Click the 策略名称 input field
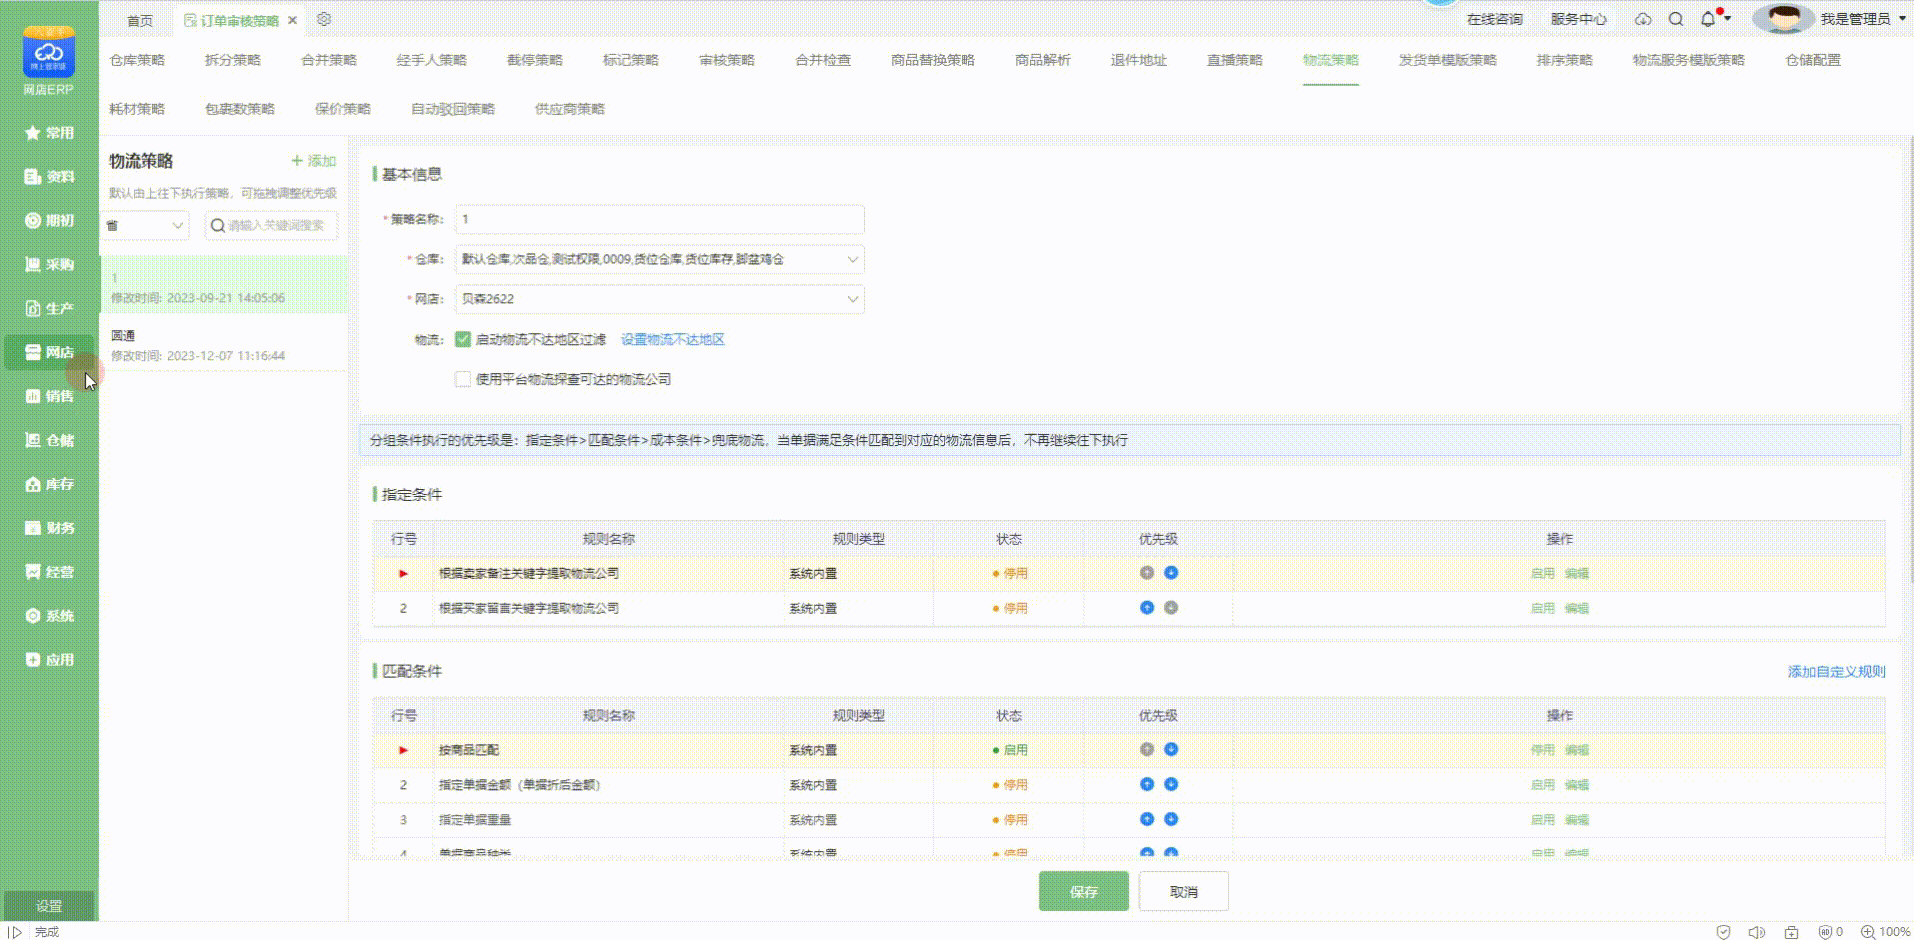This screenshot has width=1914, height=940. (659, 219)
